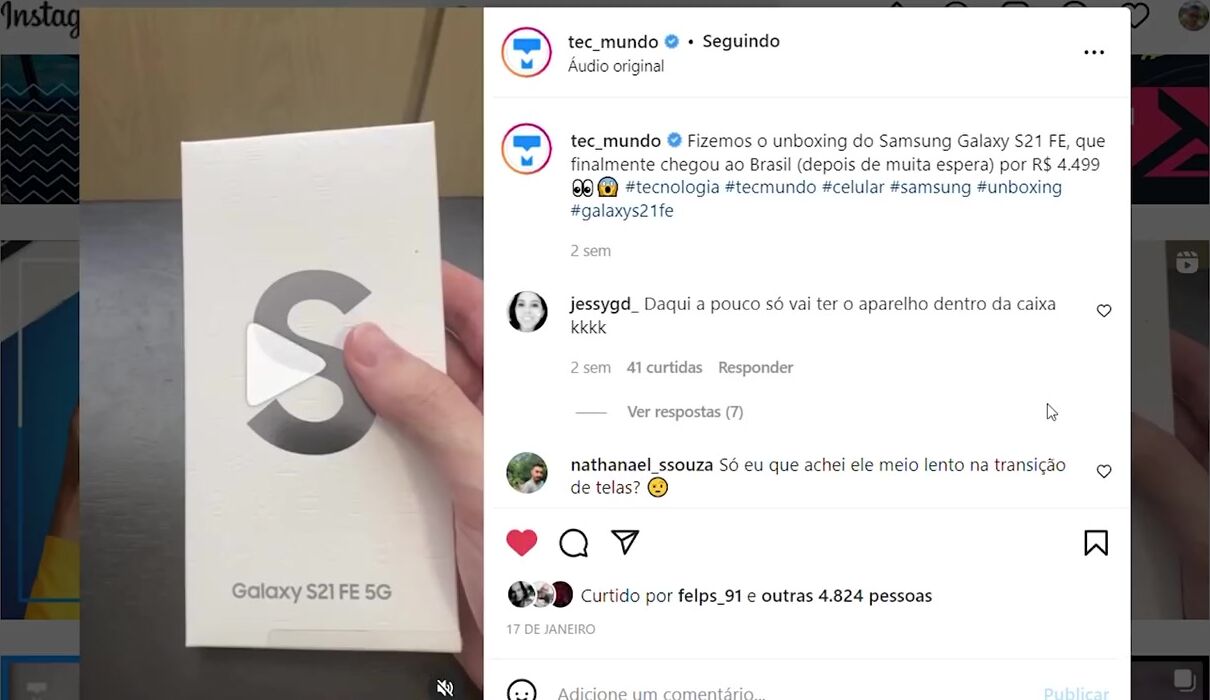
Task: Share the post via paper plane icon
Action: (625, 542)
